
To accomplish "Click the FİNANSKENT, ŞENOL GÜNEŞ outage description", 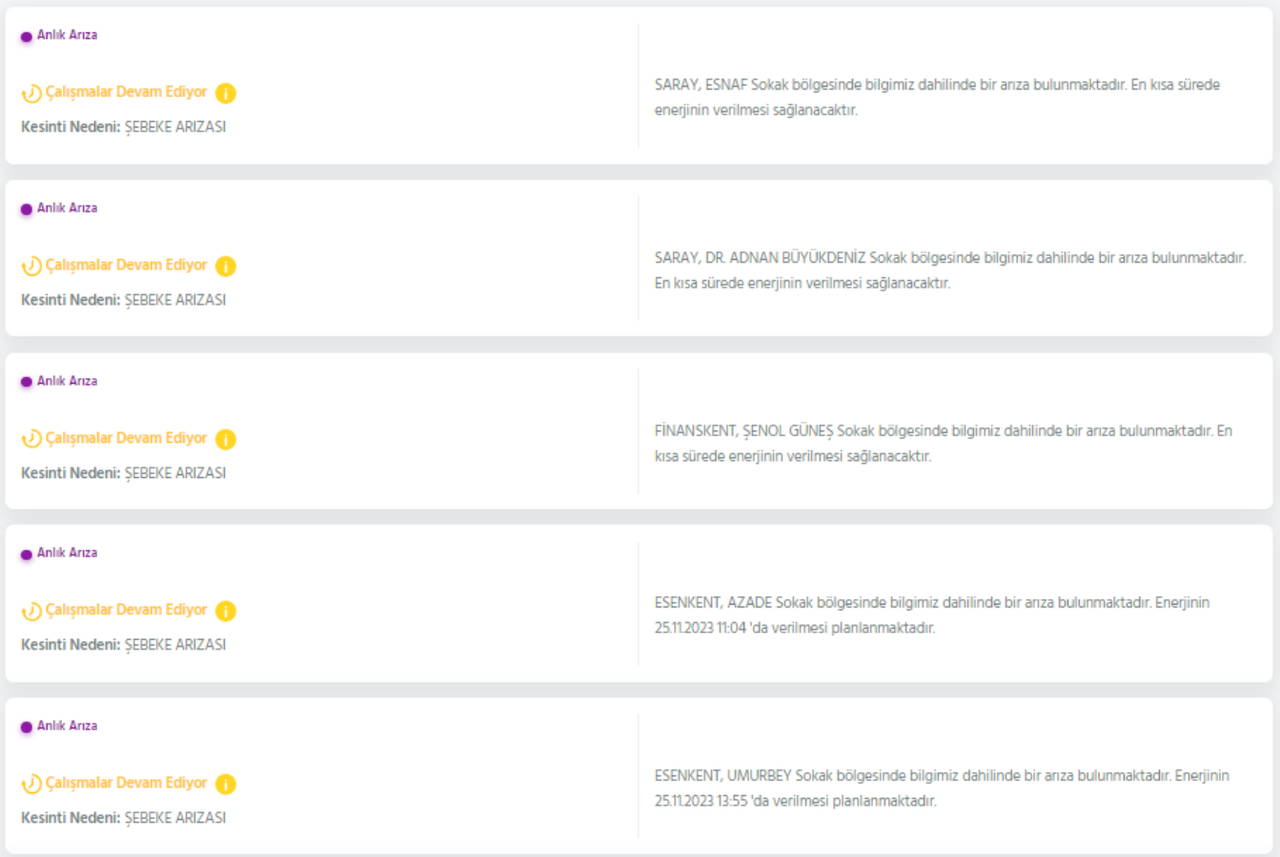I will (942, 443).
